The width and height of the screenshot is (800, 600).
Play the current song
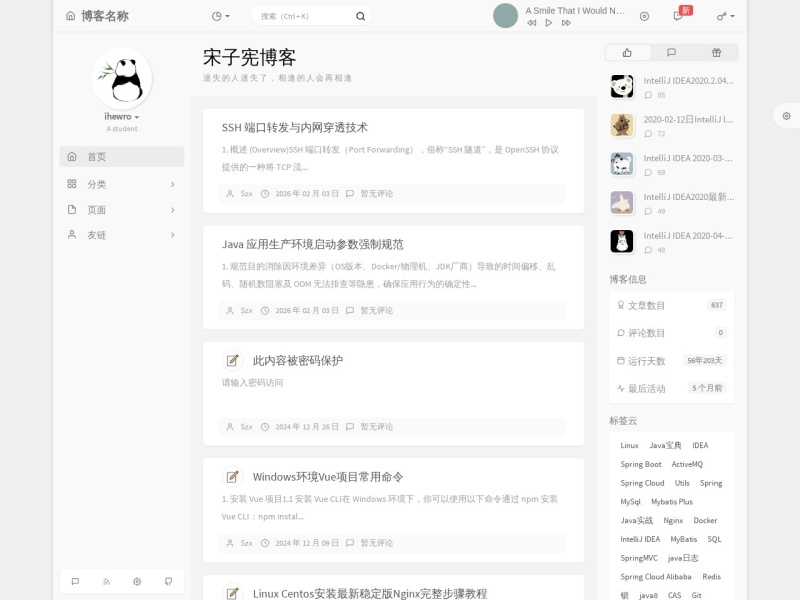(x=548, y=23)
